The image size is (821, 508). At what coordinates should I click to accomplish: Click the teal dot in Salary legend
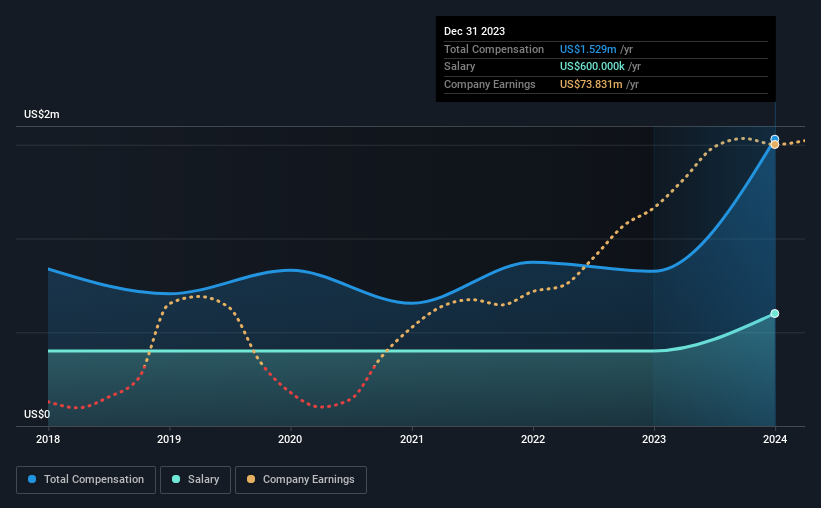[x=176, y=479]
